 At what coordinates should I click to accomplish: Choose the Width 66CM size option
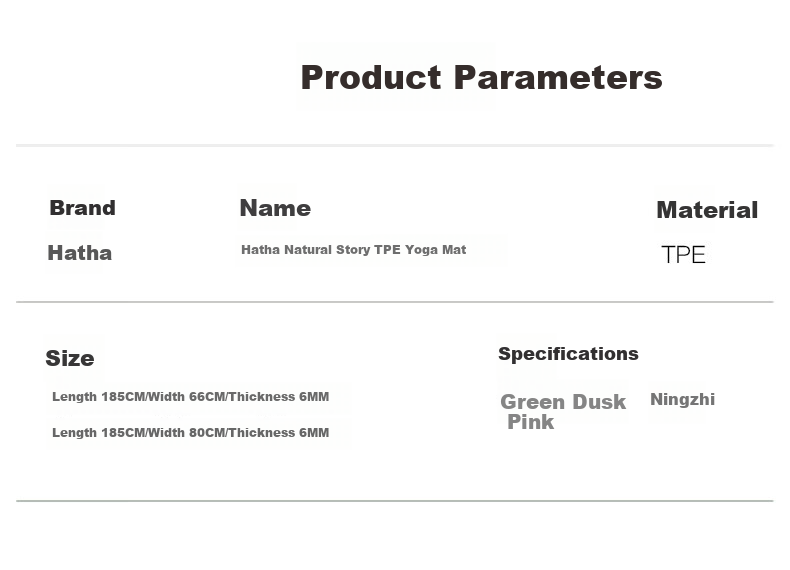pyautogui.click(x=190, y=397)
